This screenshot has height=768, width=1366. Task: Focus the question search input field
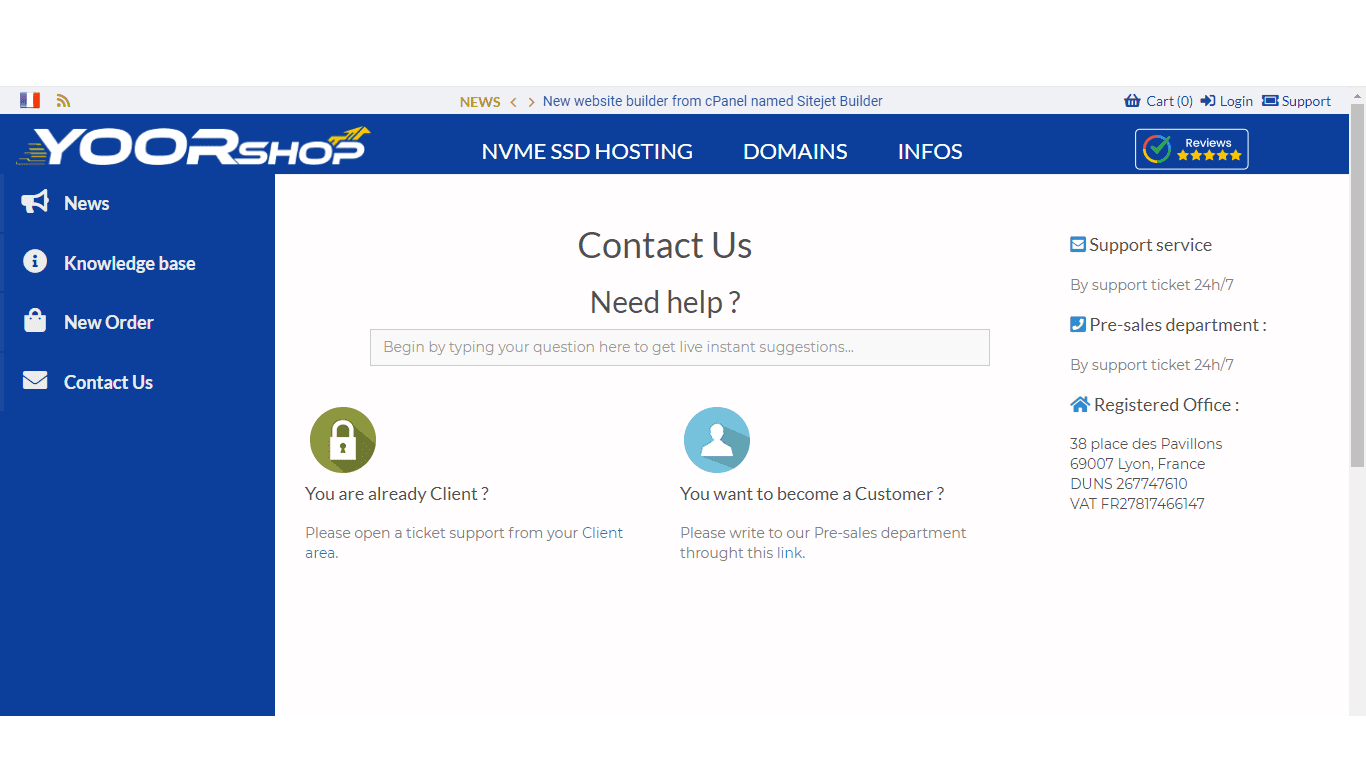[680, 347]
